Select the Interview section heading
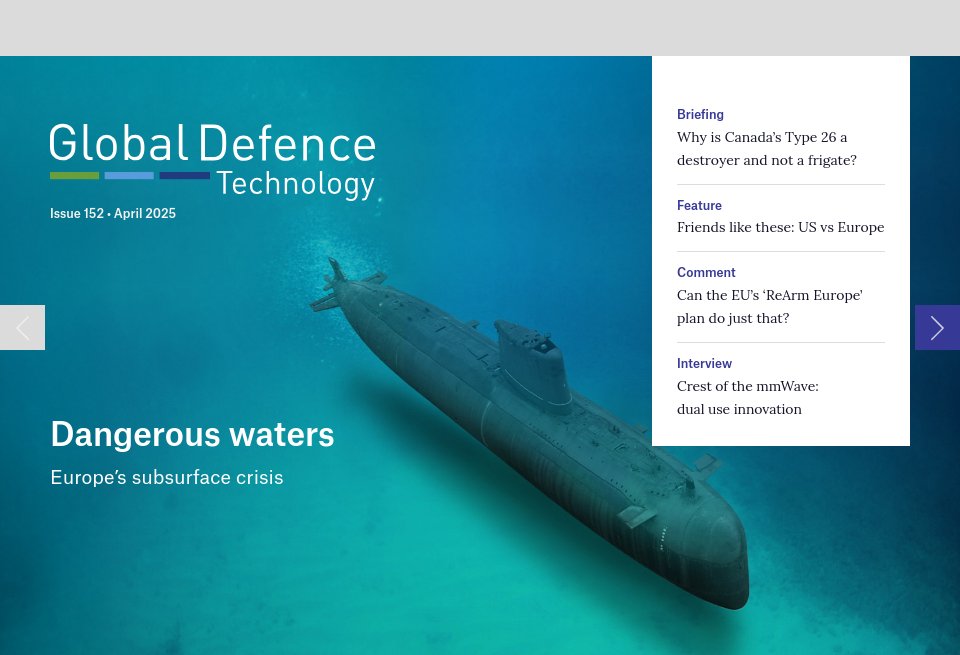Viewport: 960px width, 655px height. [x=704, y=363]
